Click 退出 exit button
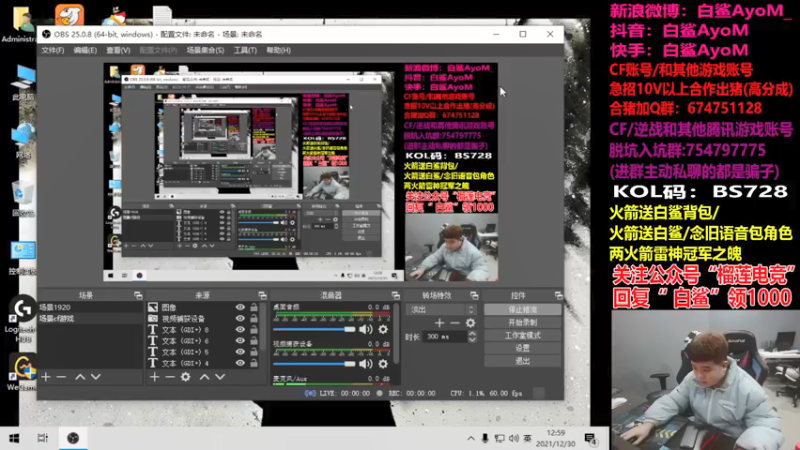 [522, 361]
